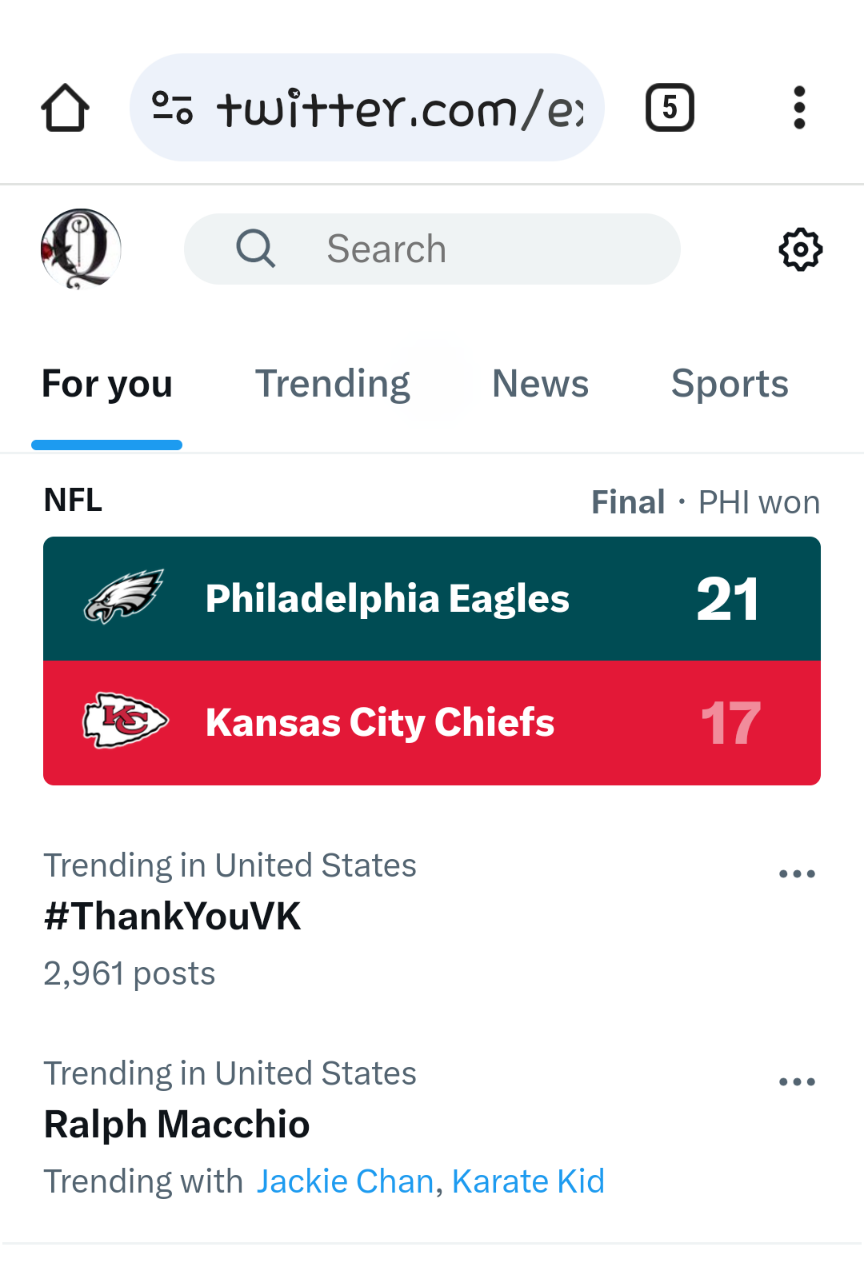
Task: Switch to the Trending tab
Action: 332,384
